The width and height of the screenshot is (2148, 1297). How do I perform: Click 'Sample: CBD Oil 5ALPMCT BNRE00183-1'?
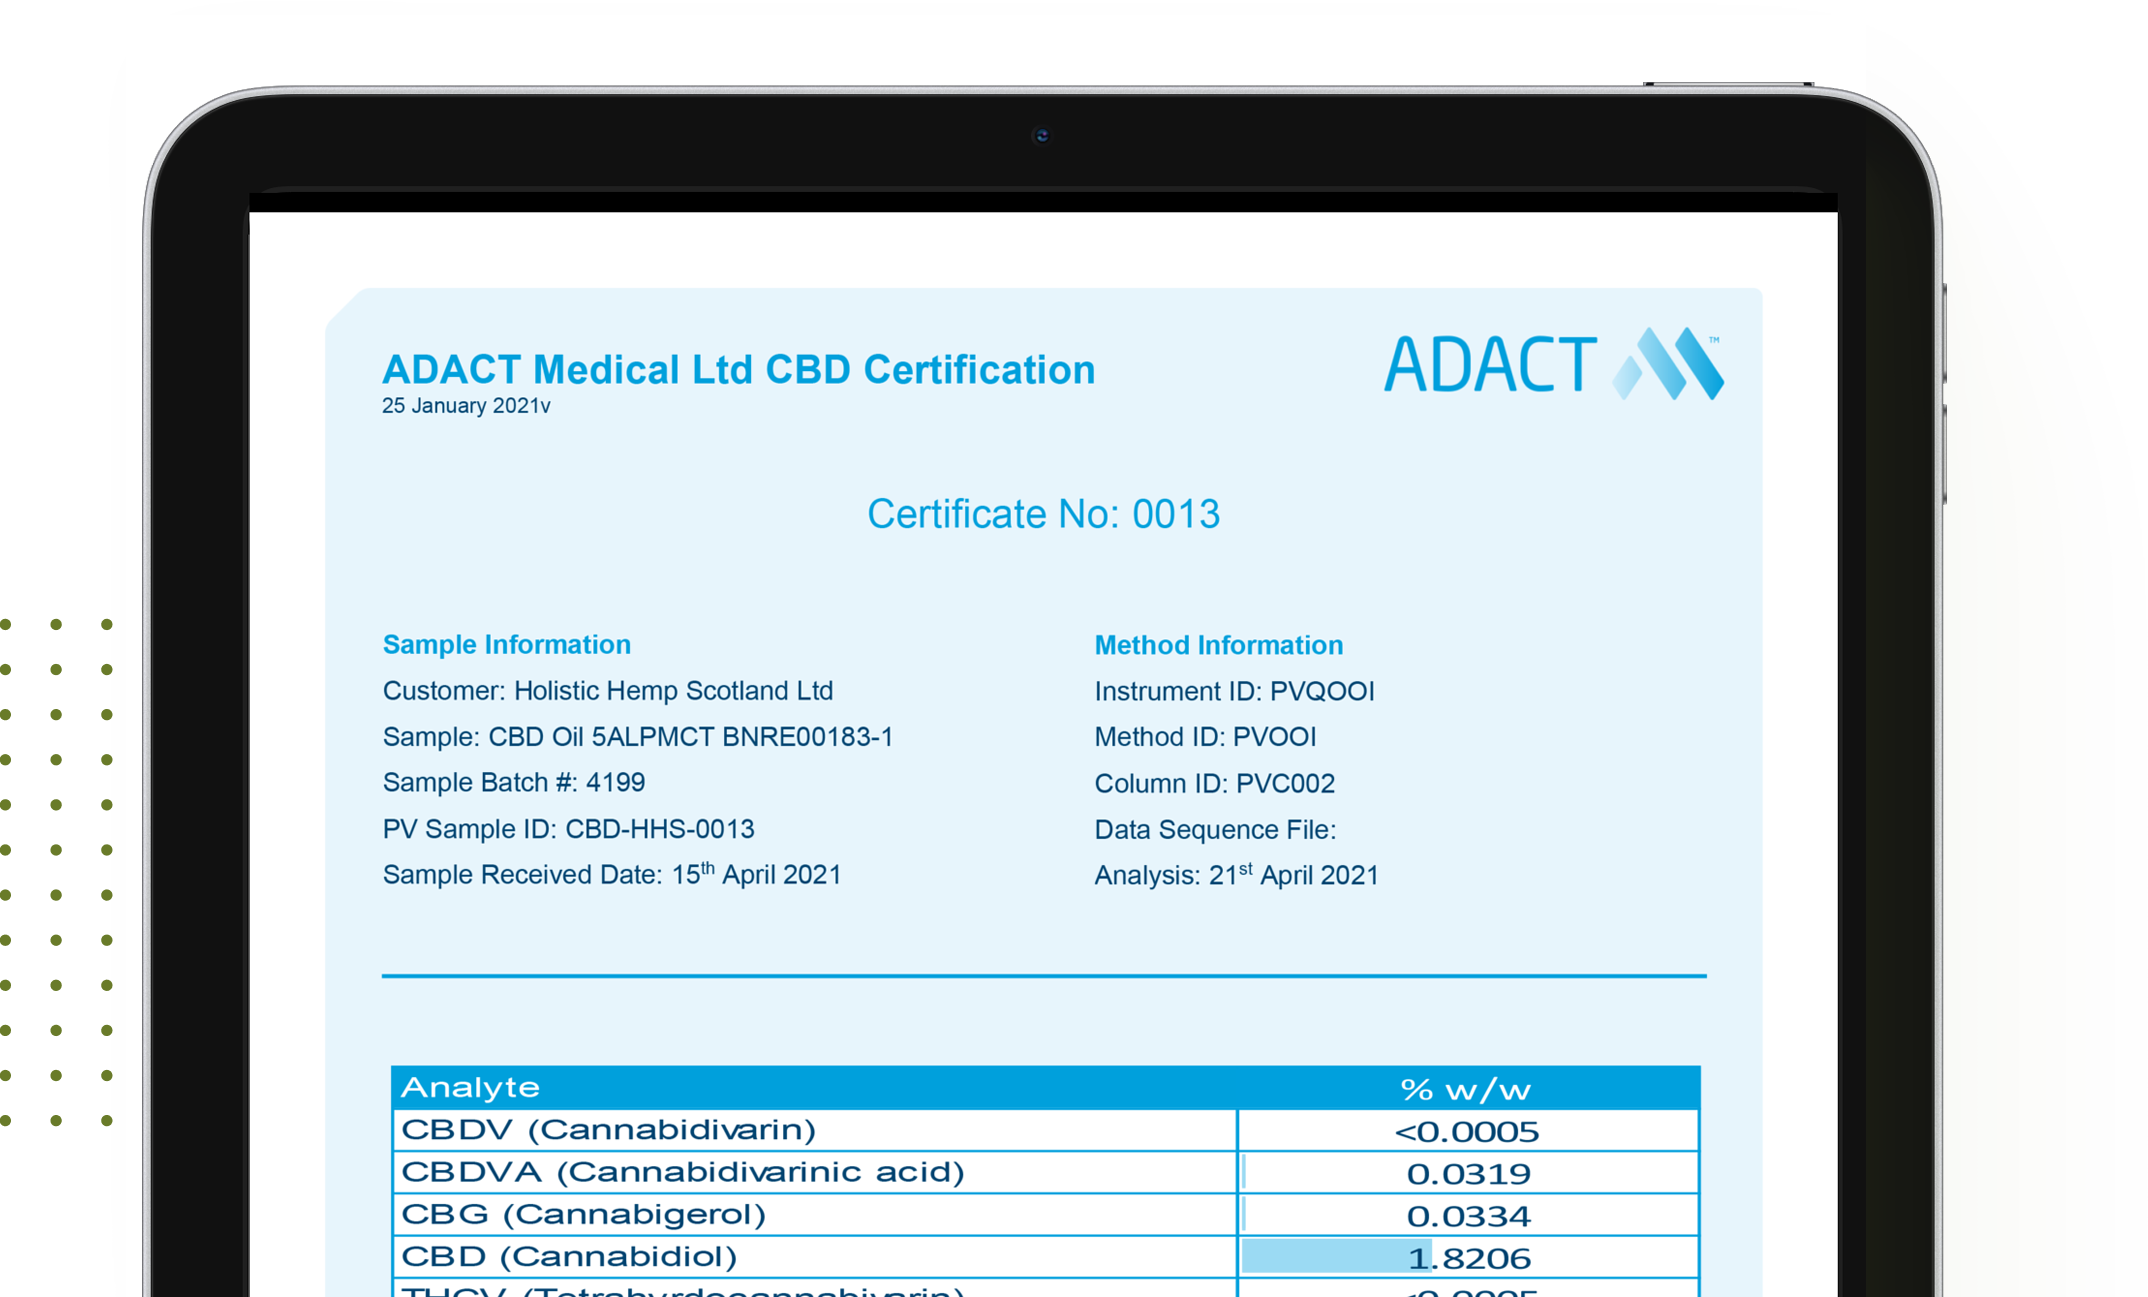[x=638, y=737]
